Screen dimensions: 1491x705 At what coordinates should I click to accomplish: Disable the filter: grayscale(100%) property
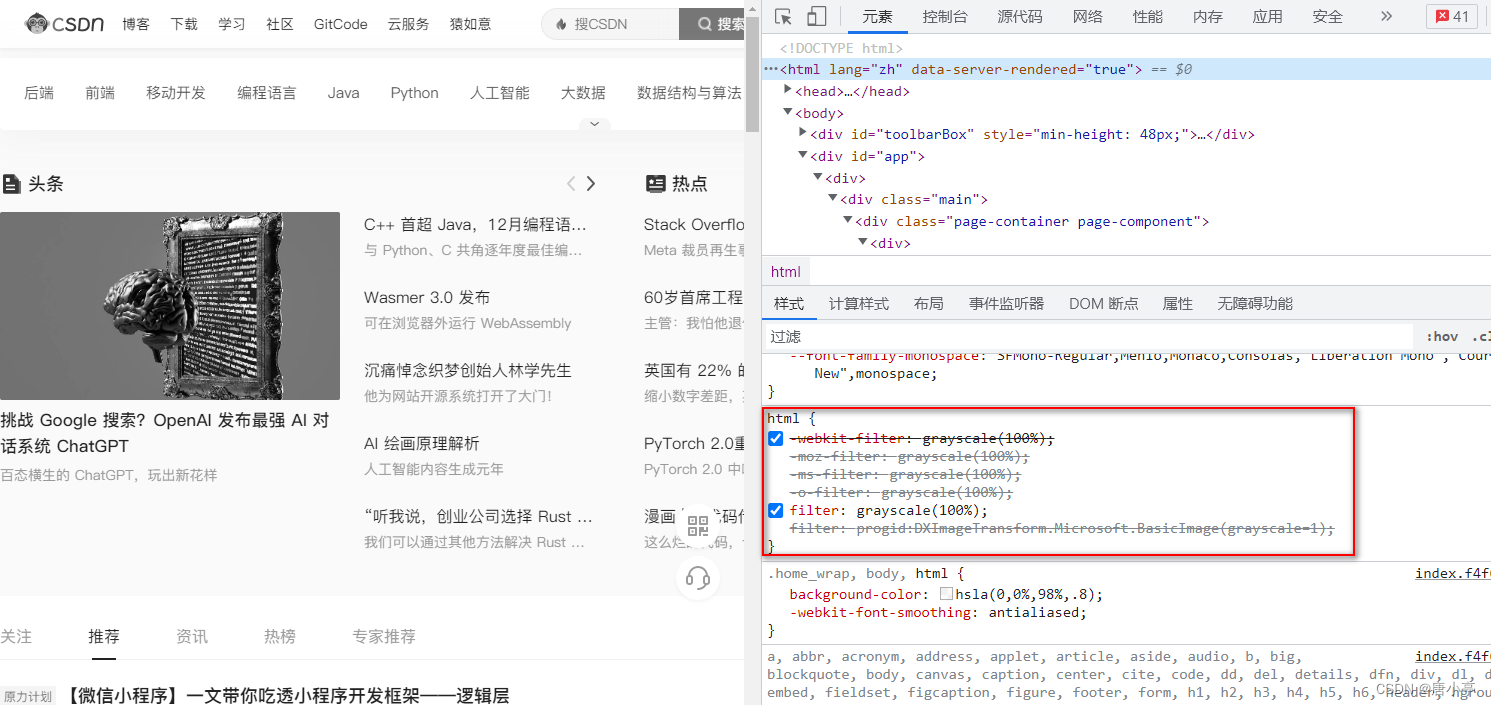[x=775, y=510]
